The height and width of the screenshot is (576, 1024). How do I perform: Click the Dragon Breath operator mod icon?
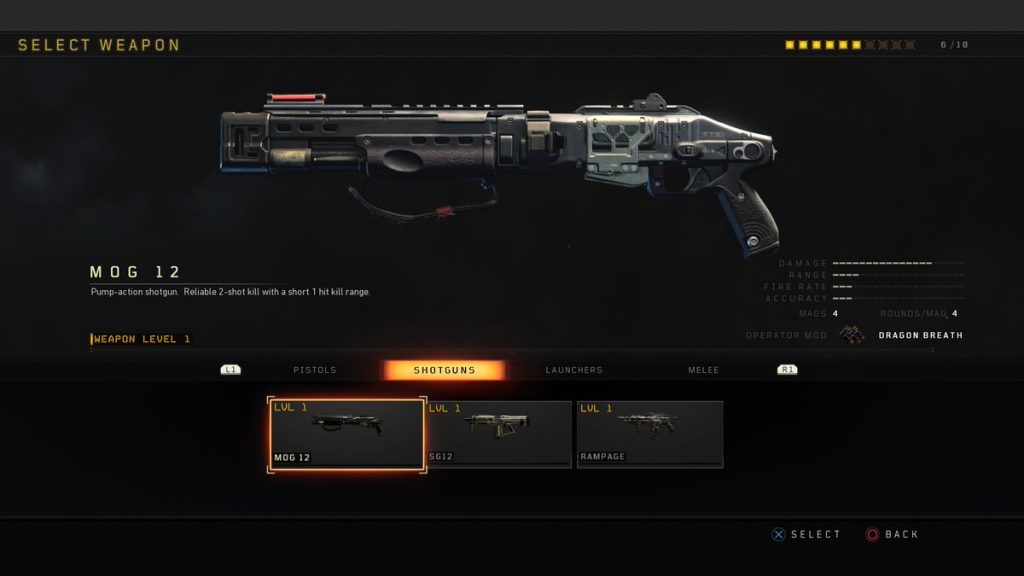[852, 335]
